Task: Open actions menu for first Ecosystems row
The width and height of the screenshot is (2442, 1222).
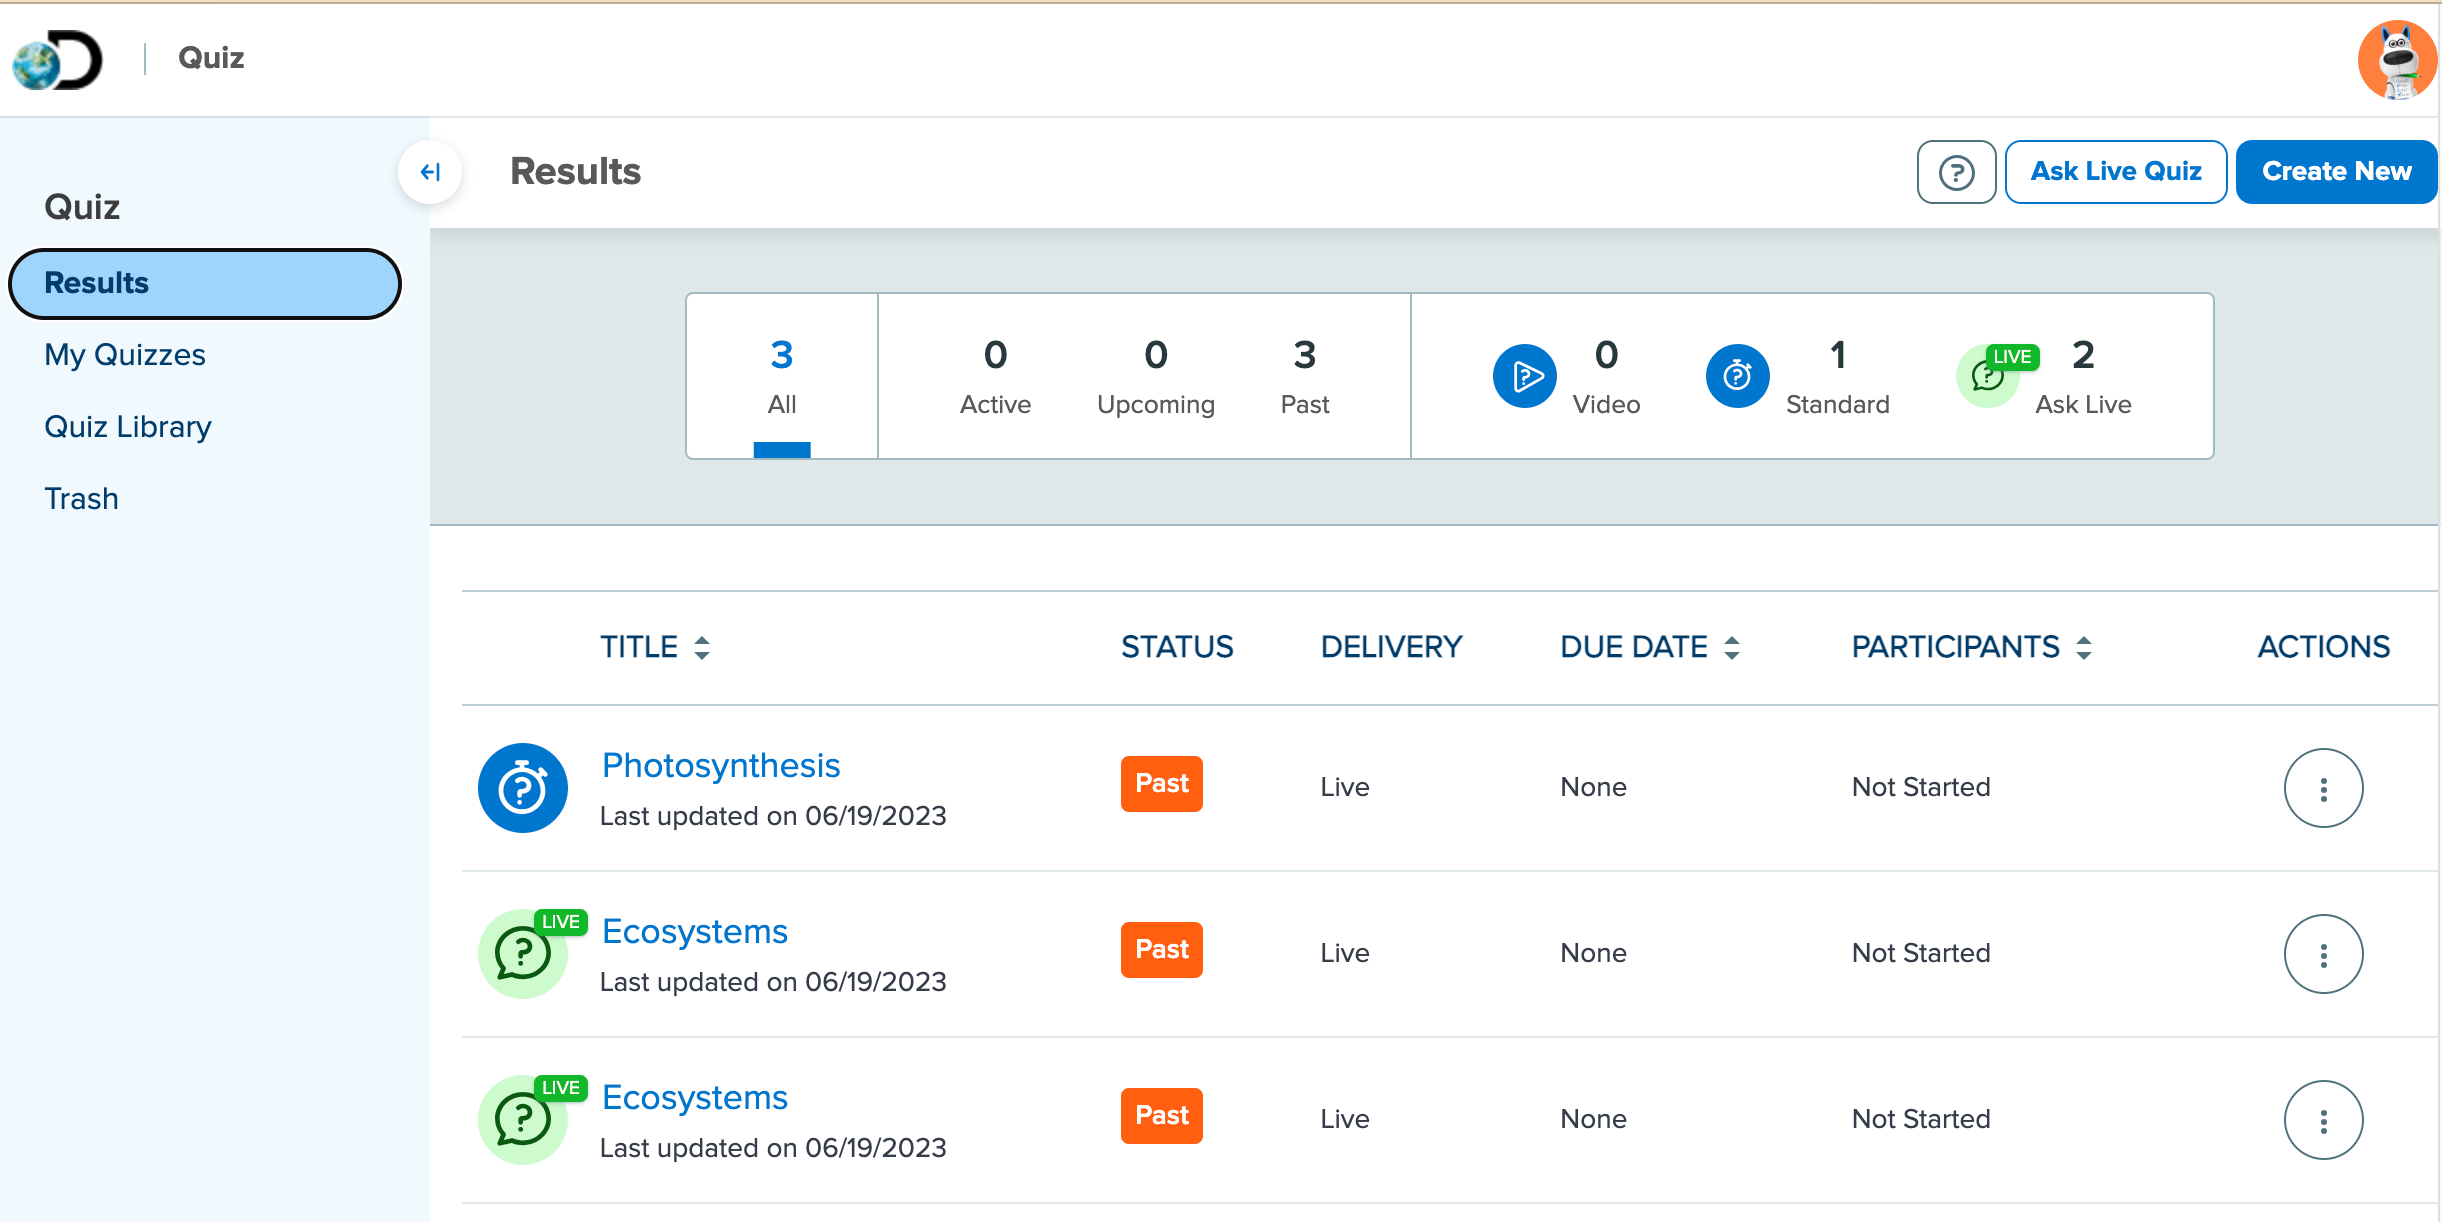Action: pyautogui.click(x=2323, y=954)
